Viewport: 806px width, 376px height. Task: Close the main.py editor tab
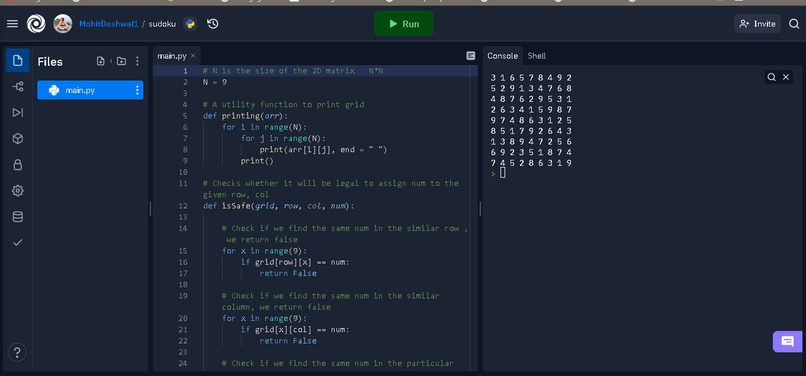pos(193,56)
